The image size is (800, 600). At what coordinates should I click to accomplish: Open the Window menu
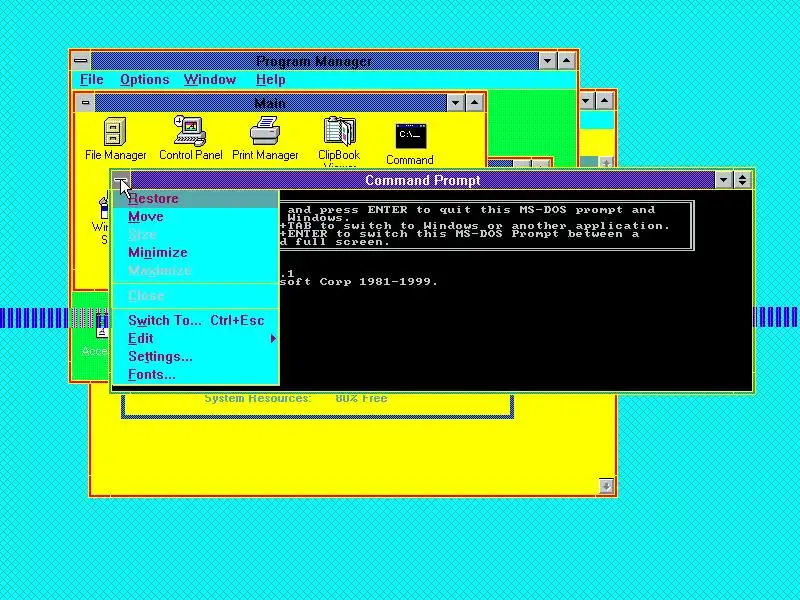tap(210, 80)
